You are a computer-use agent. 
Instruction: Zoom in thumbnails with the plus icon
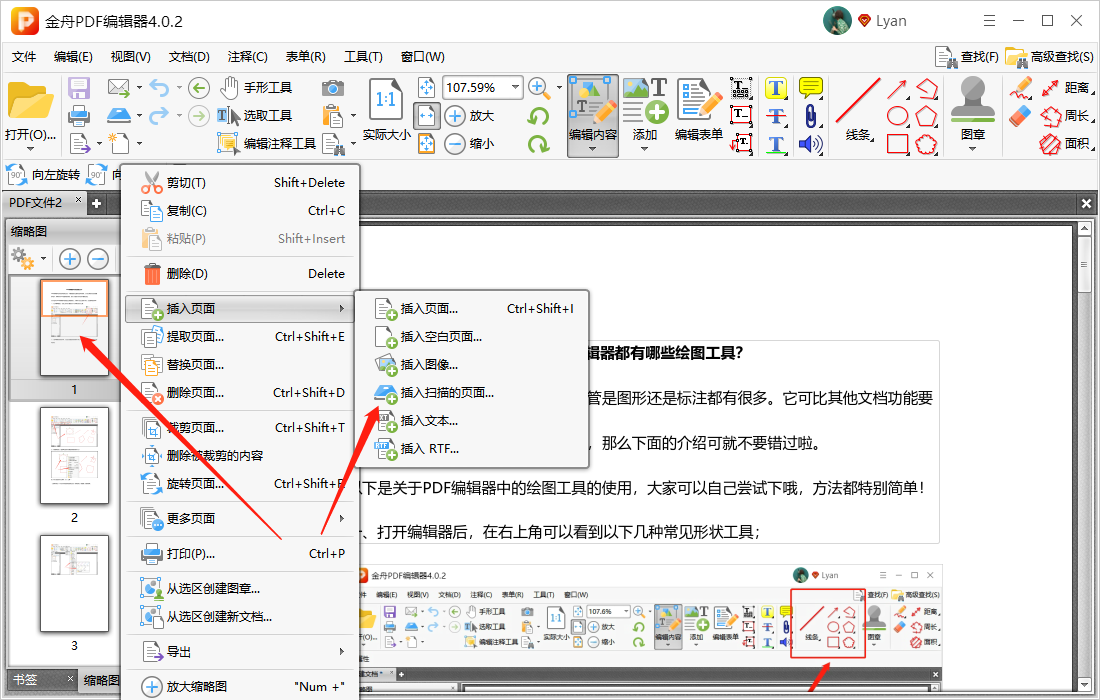click(69, 259)
